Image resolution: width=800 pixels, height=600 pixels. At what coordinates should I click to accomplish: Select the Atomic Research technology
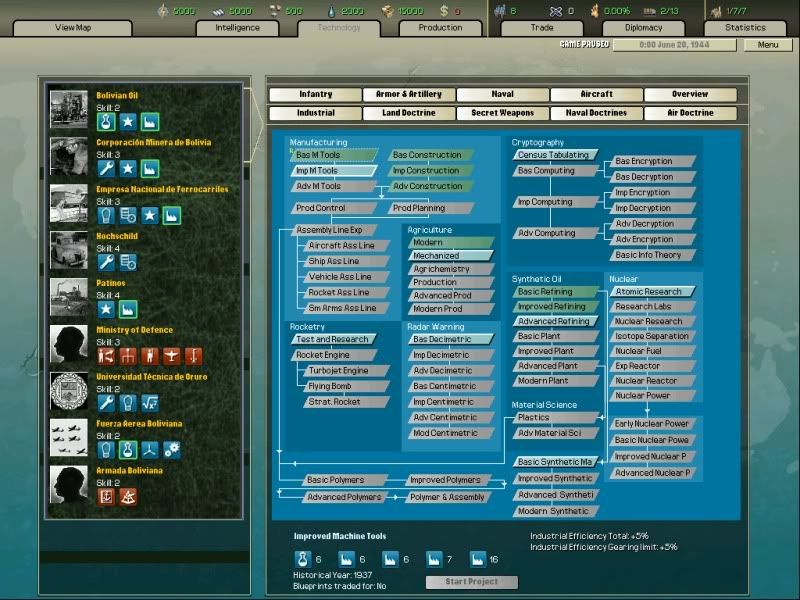(x=654, y=292)
